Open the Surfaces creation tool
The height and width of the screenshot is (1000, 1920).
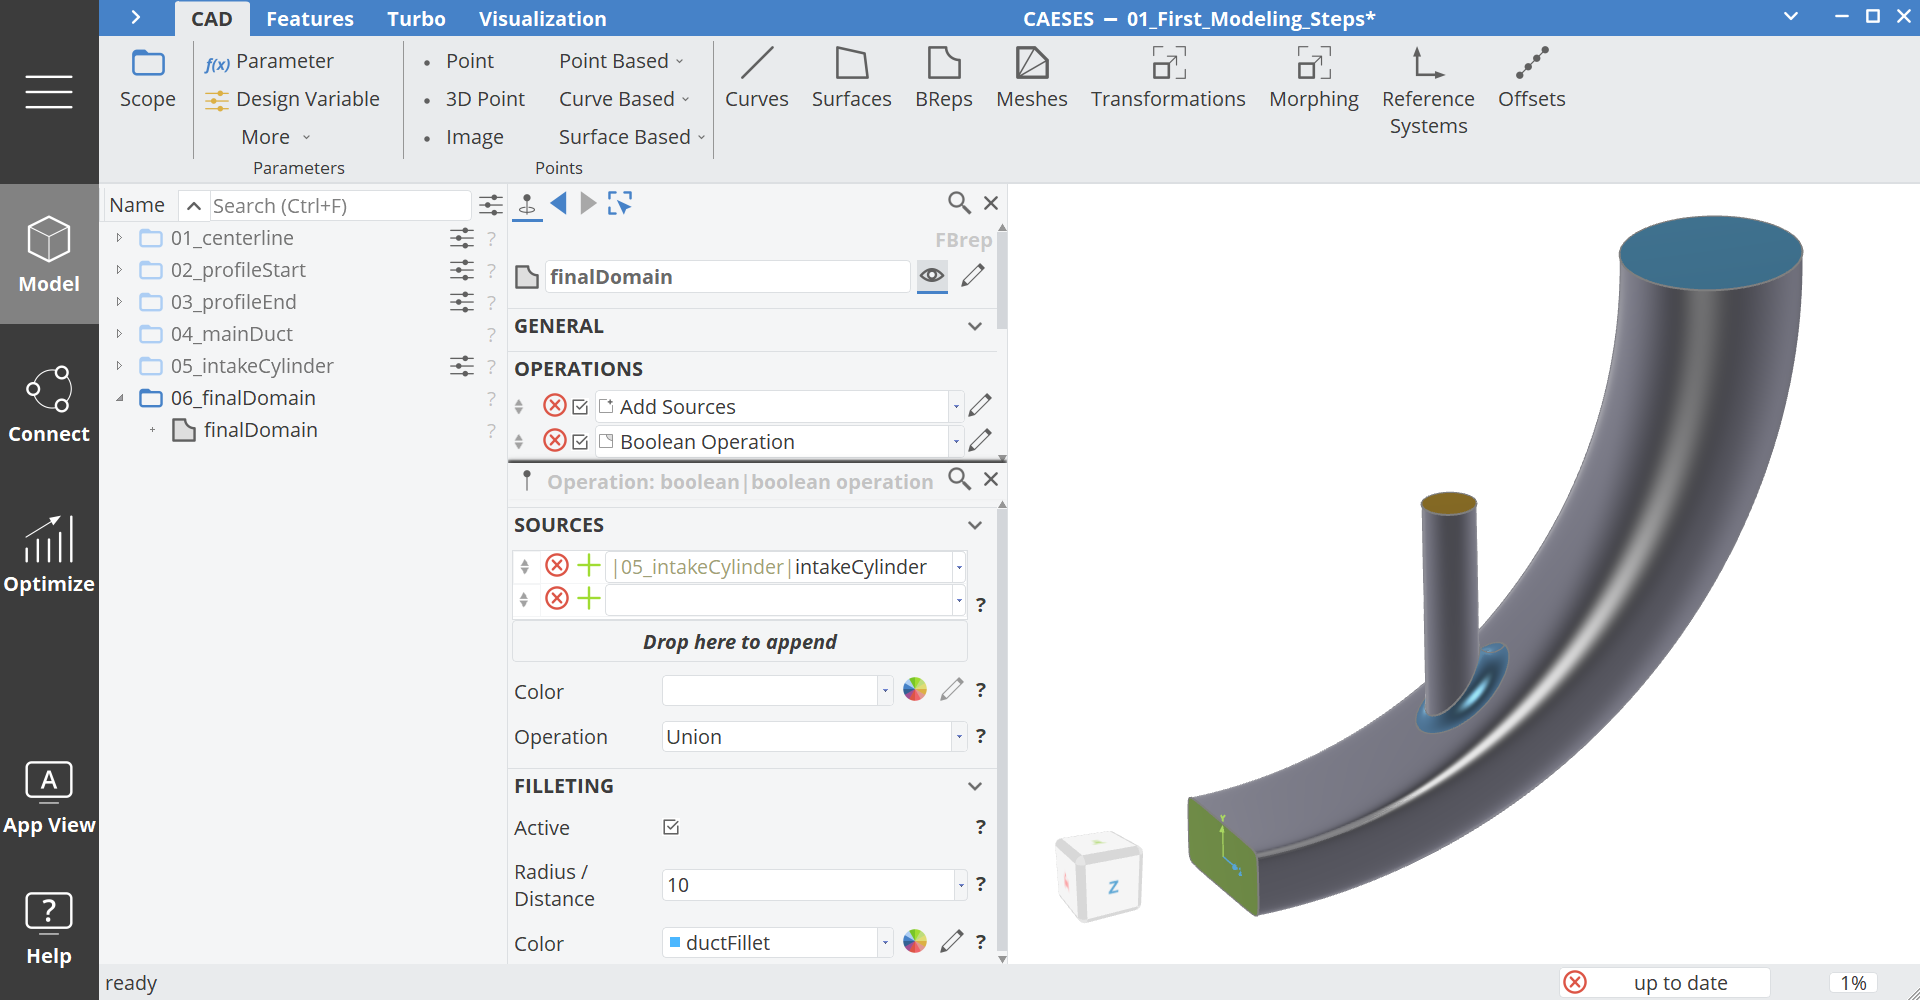coord(851,78)
